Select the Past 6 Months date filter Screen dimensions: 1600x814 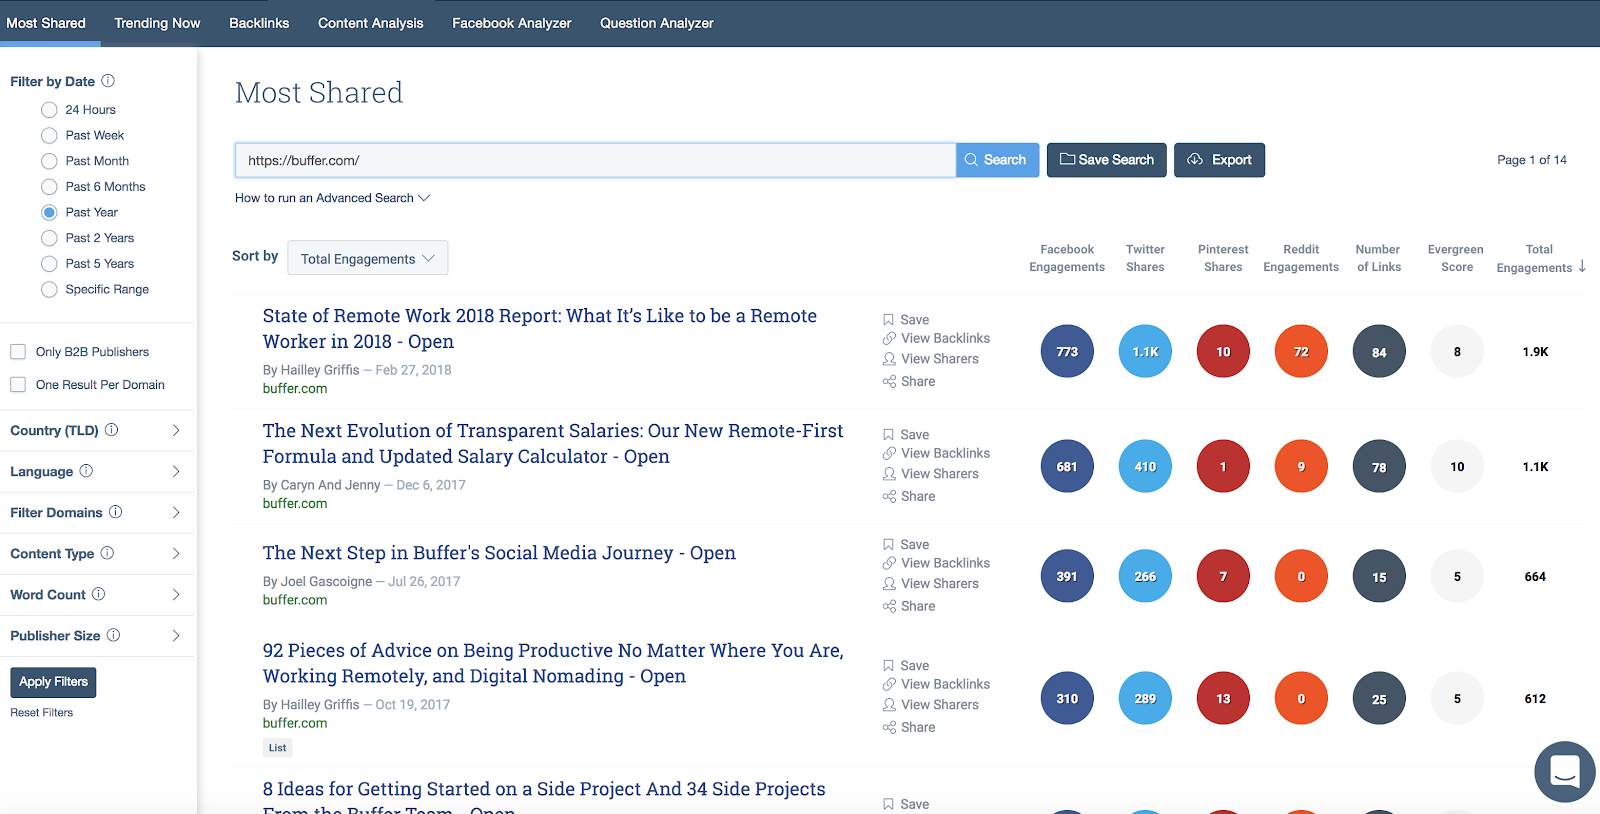49,187
